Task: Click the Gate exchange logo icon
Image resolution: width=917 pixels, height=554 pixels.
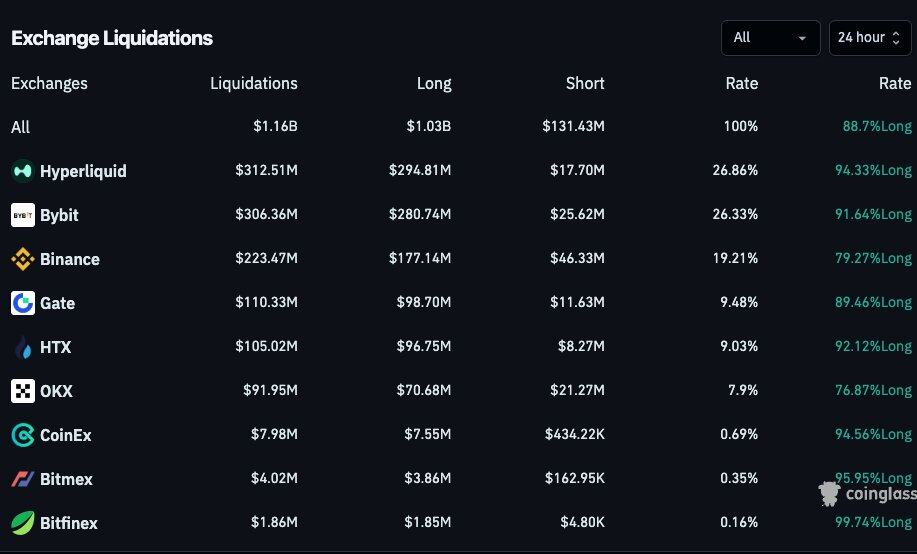Action: [22, 303]
